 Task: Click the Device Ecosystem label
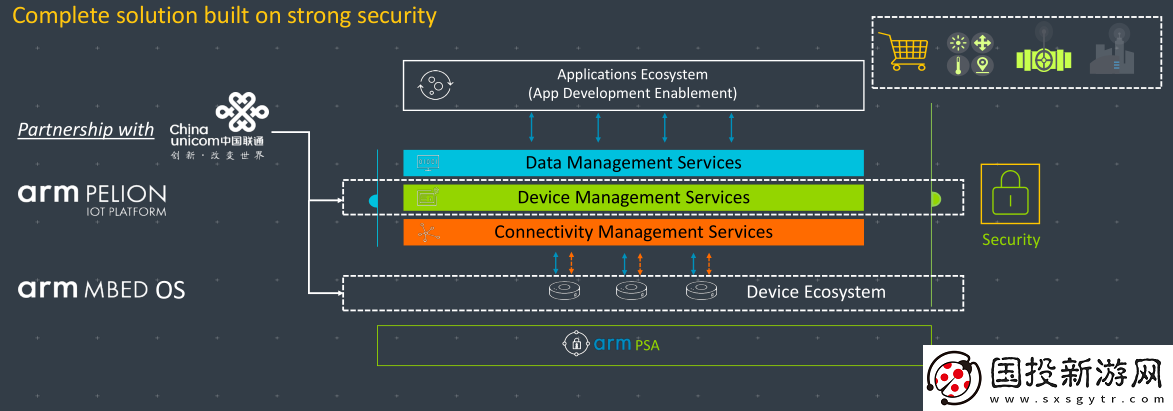pyautogui.click(x=816, y=292)
